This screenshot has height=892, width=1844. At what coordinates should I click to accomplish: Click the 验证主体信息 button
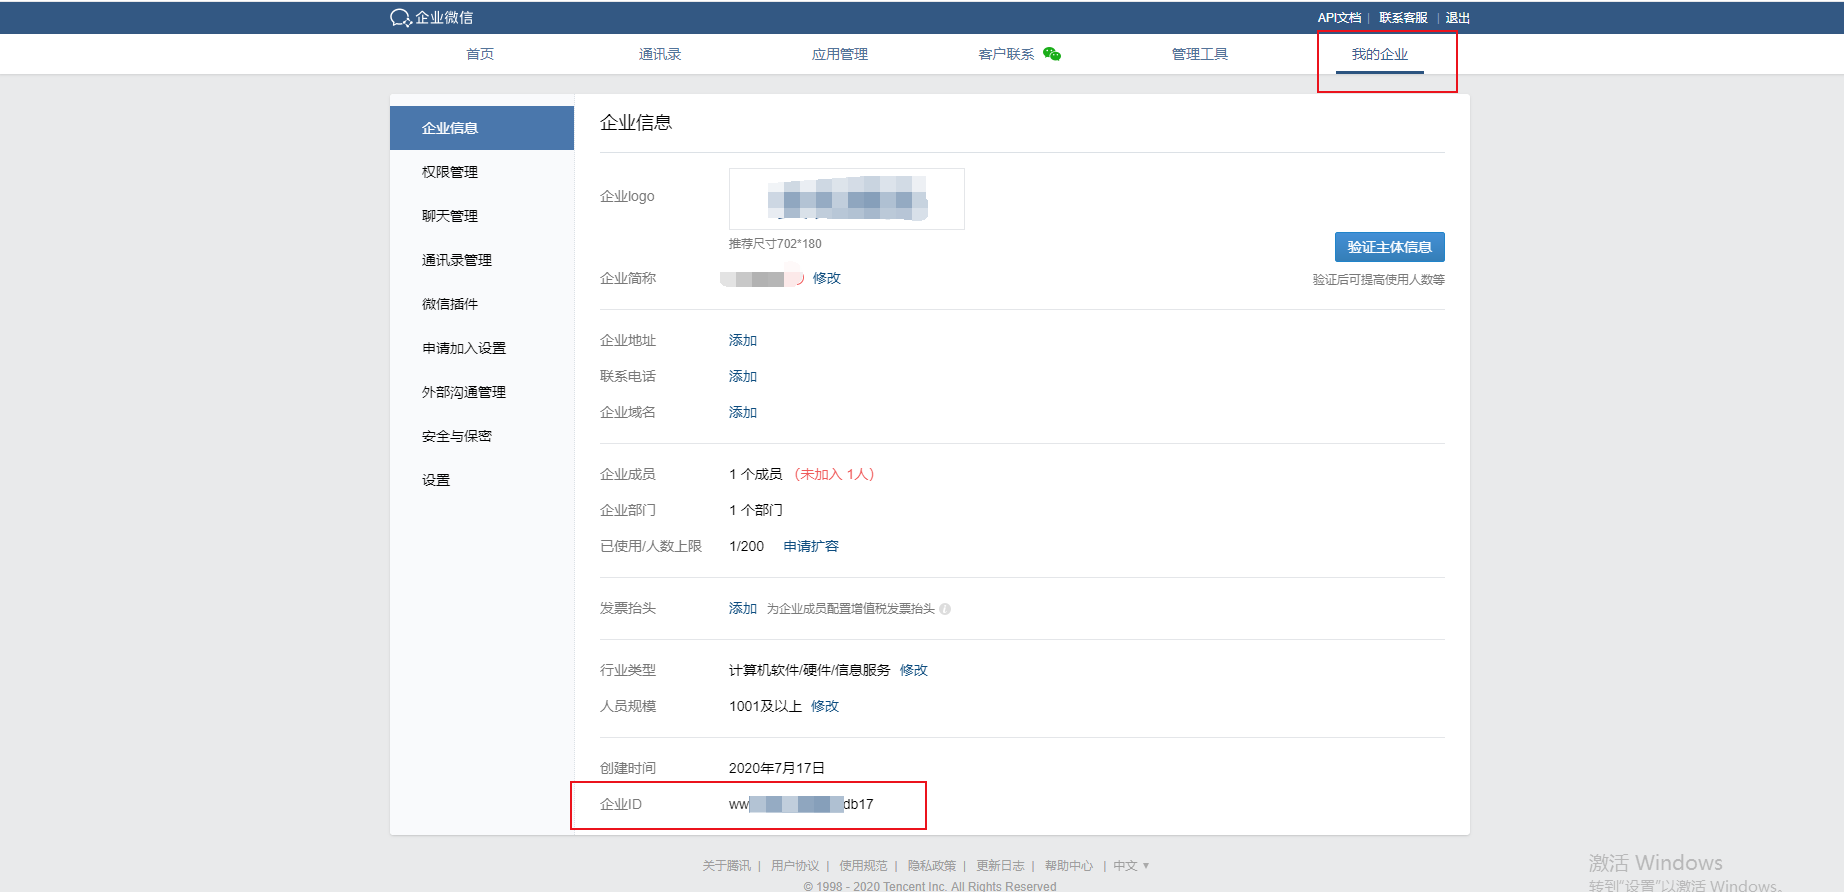[1390, 247]
